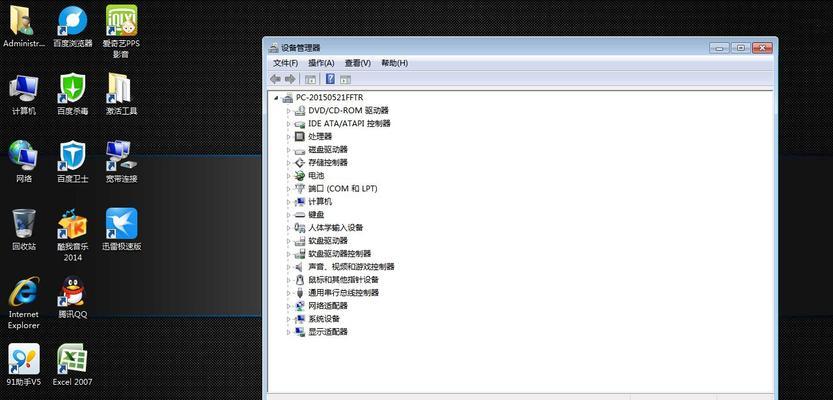Select the PC-20150521FFTR label
This screenshot has height=400, width=833.
[329, 98]
